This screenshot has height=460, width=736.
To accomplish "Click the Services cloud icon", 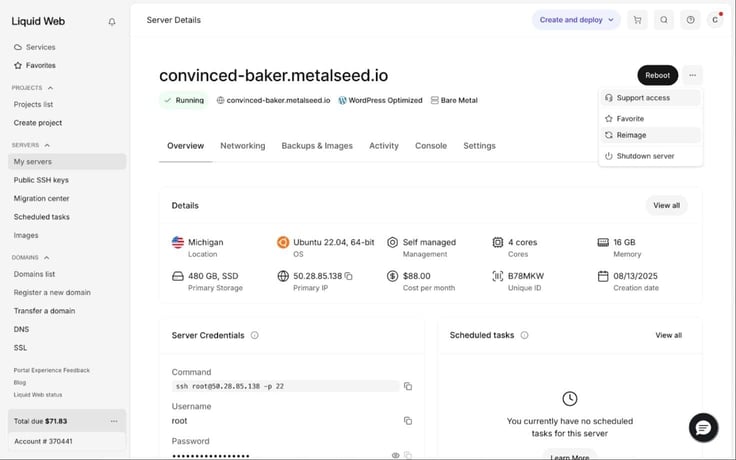I will 18,47.
